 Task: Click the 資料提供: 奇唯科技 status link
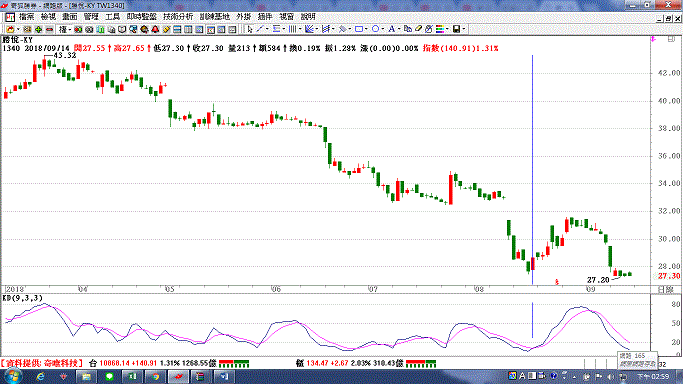click(42, 363)
